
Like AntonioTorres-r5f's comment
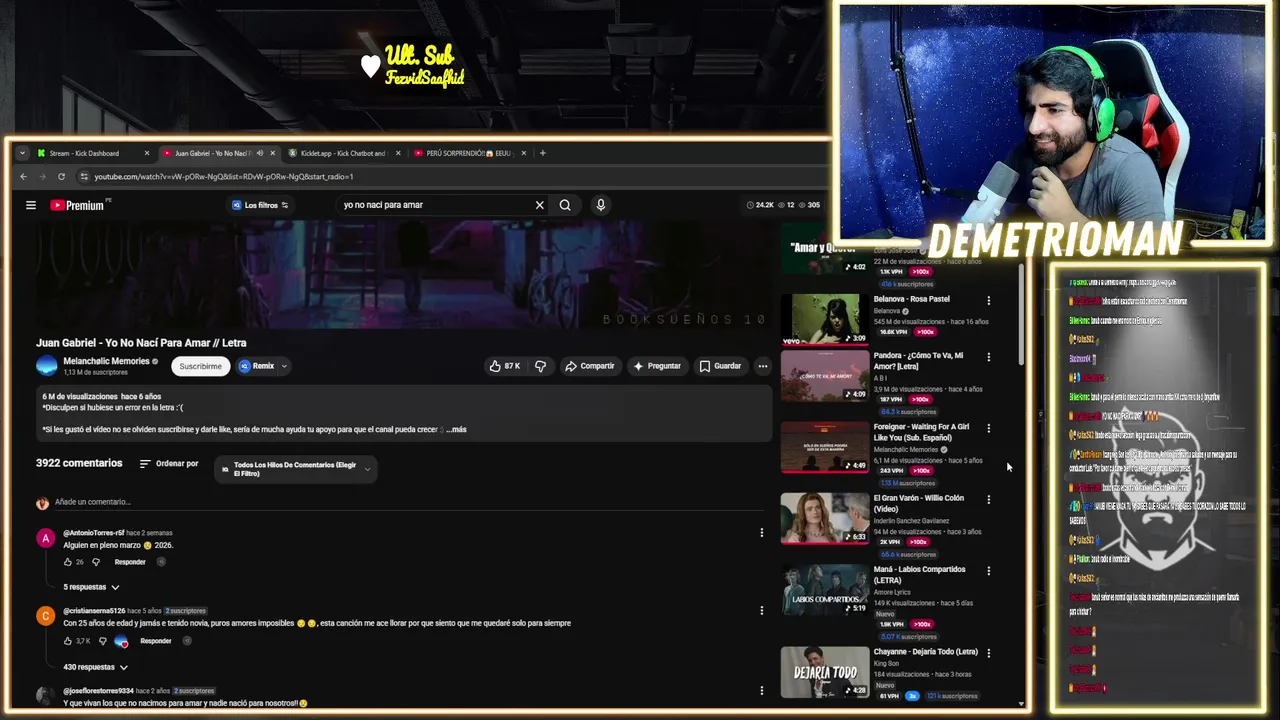[x=68, y=562]
